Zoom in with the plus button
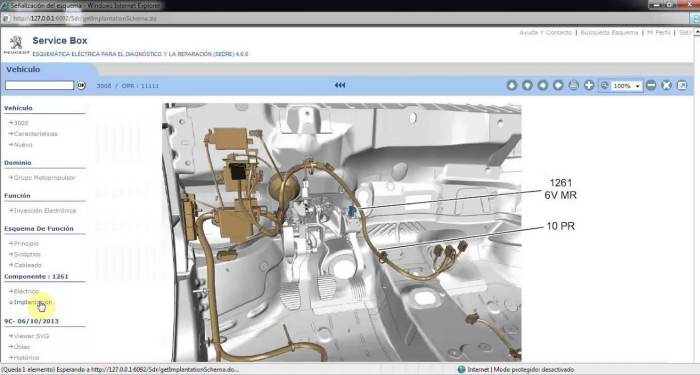 click(589, 85)
